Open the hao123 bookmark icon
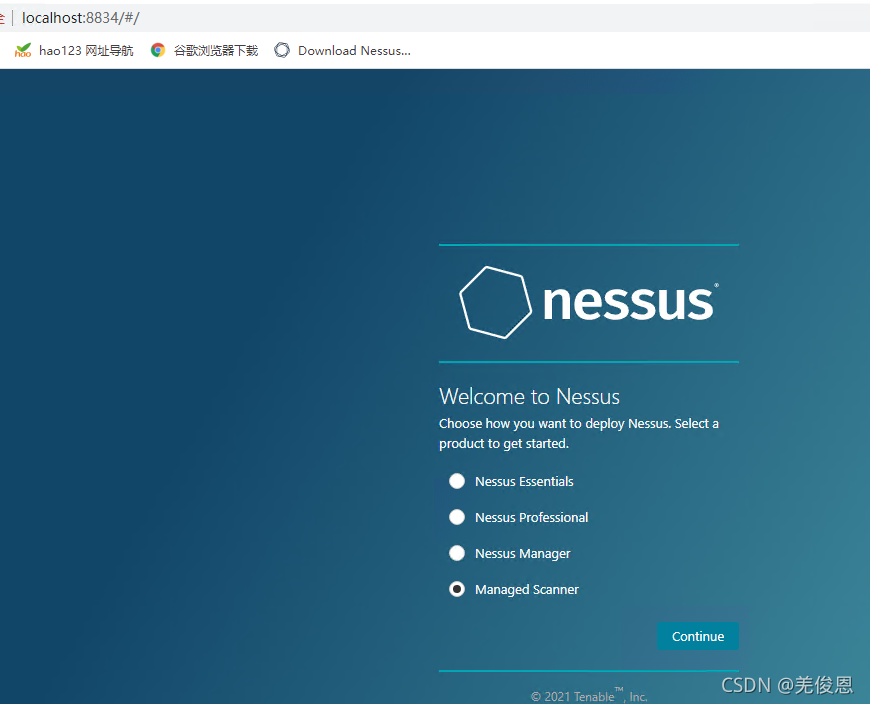 (23, 50)
